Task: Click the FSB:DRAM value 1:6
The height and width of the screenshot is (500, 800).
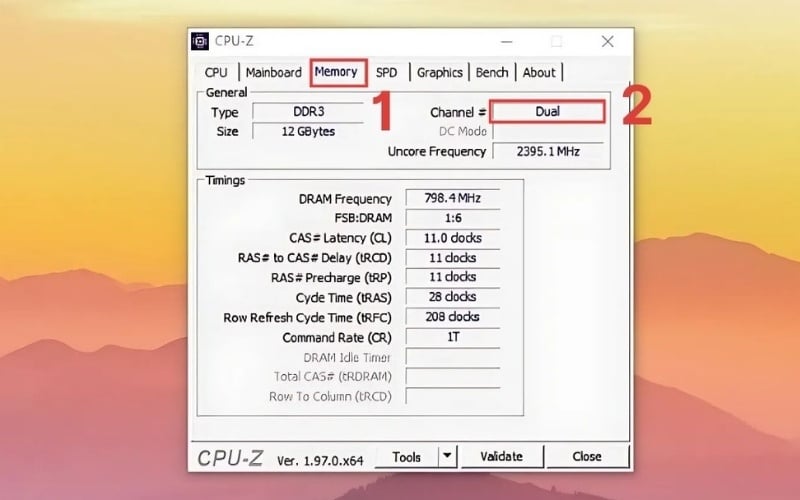Action: (453, 218)
